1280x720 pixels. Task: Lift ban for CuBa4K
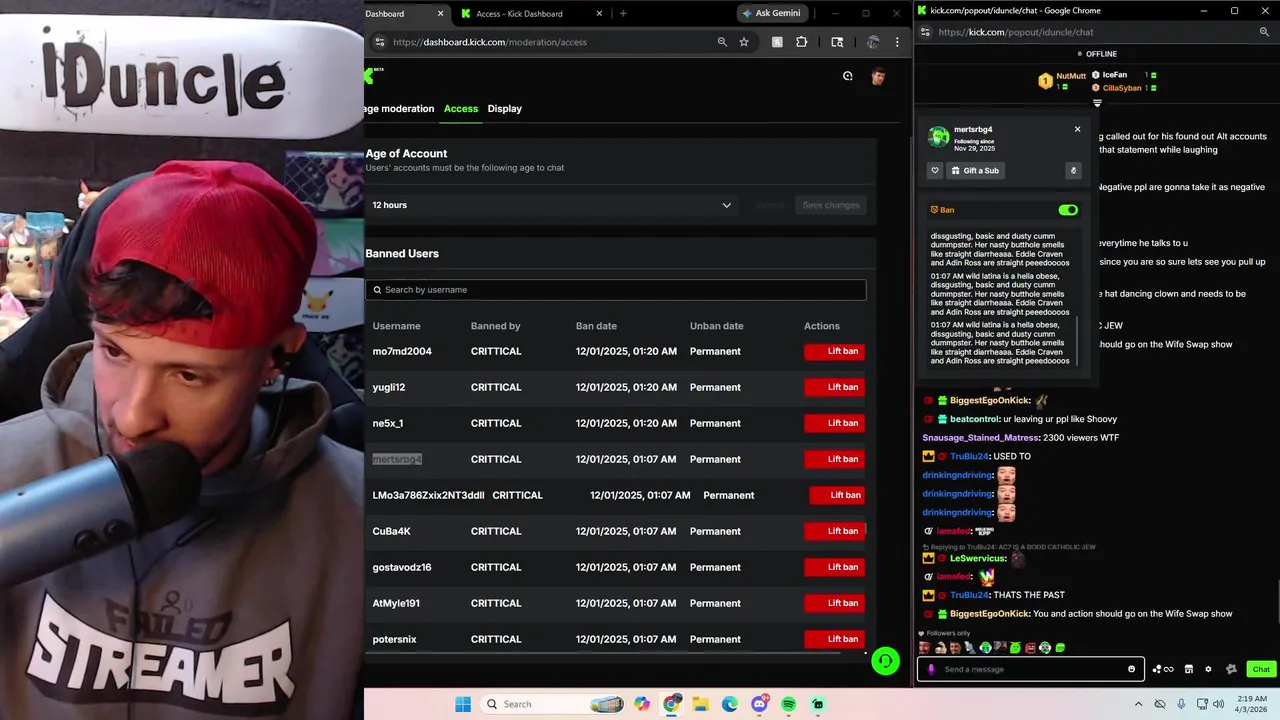tap(835, 531)
